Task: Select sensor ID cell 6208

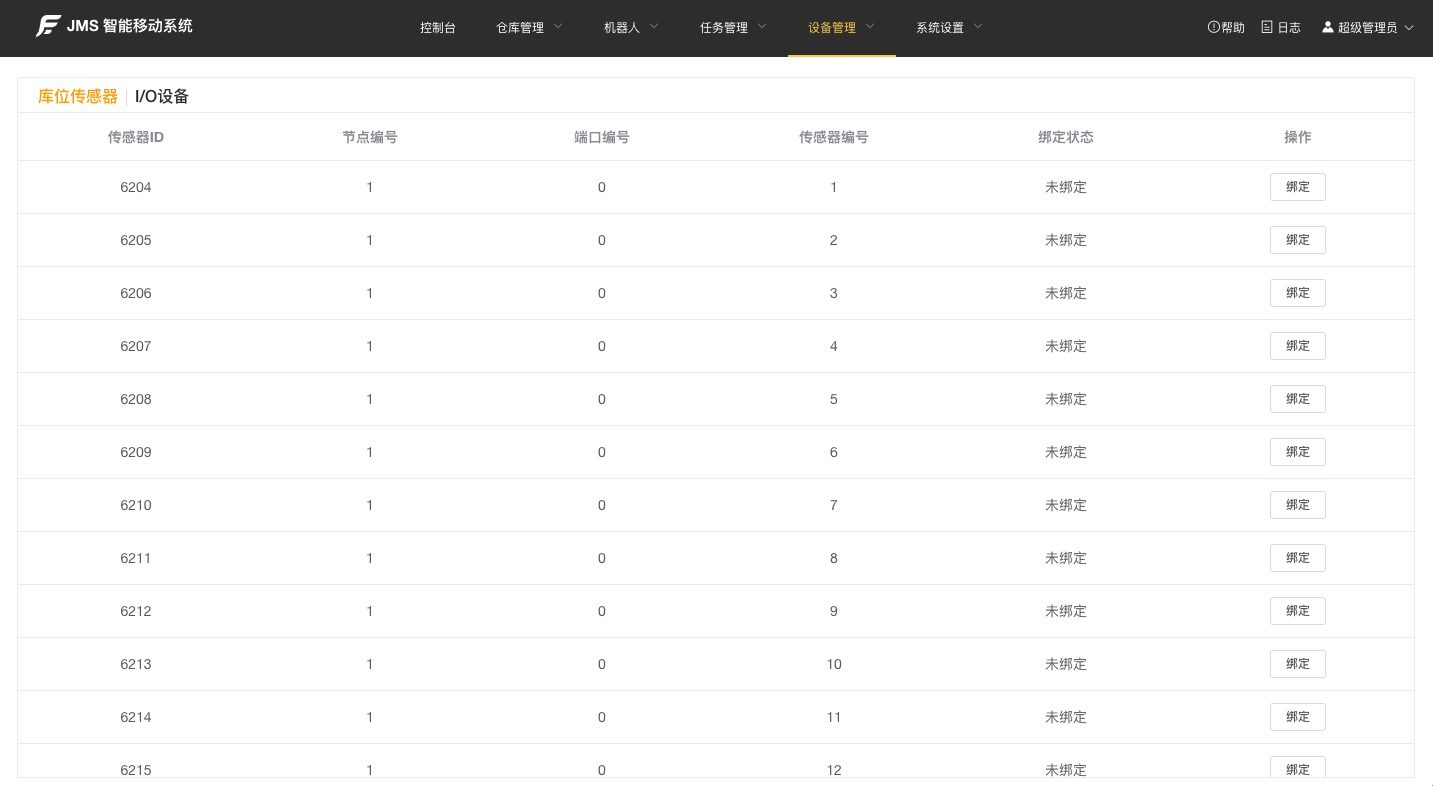Action: pyautogui.click(x=136, y=399)
